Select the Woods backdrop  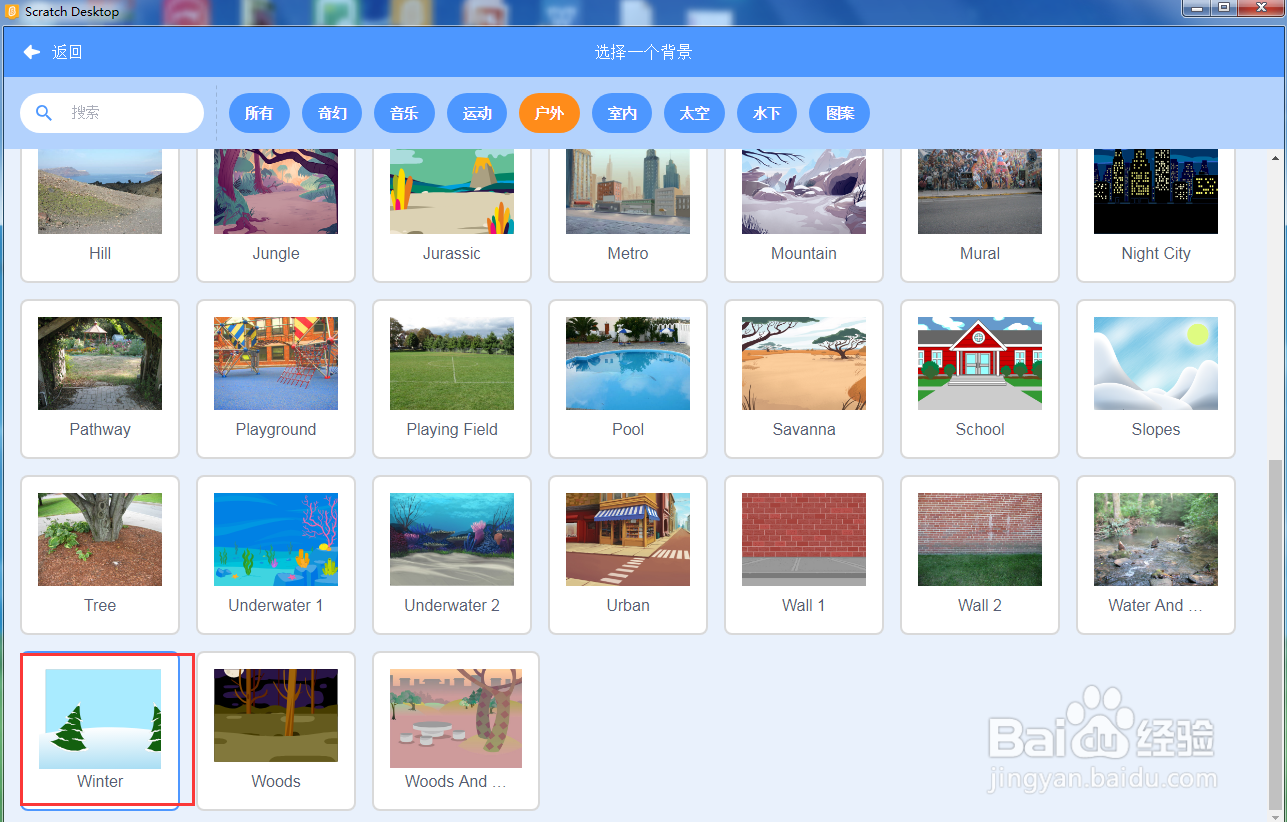tap(276, 731)
